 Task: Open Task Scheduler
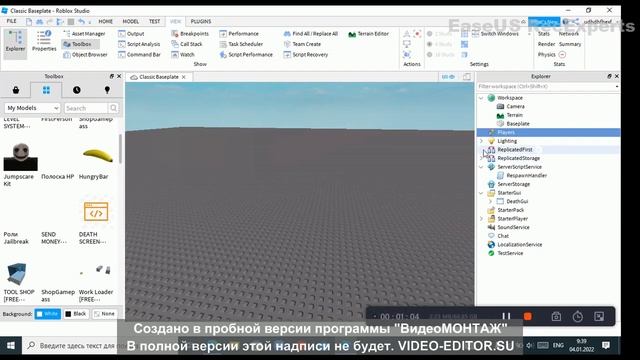point(241,44)
